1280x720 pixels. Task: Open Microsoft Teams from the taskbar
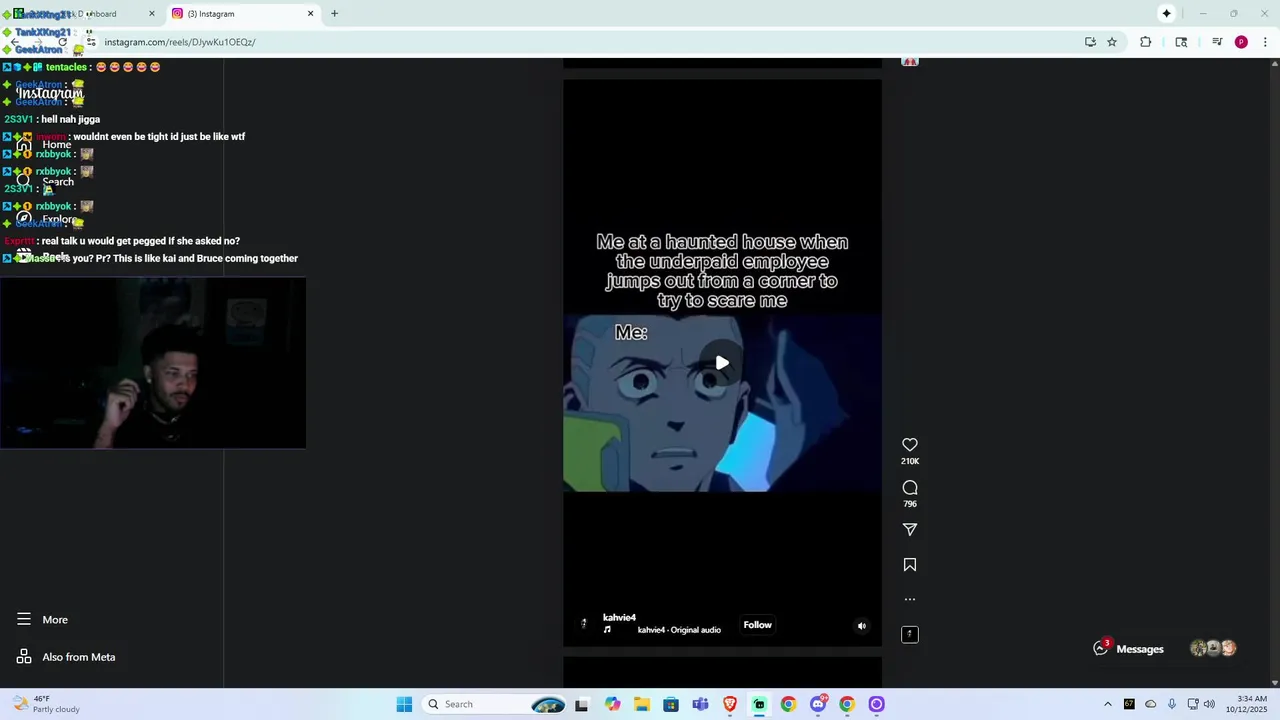(700, 704)
